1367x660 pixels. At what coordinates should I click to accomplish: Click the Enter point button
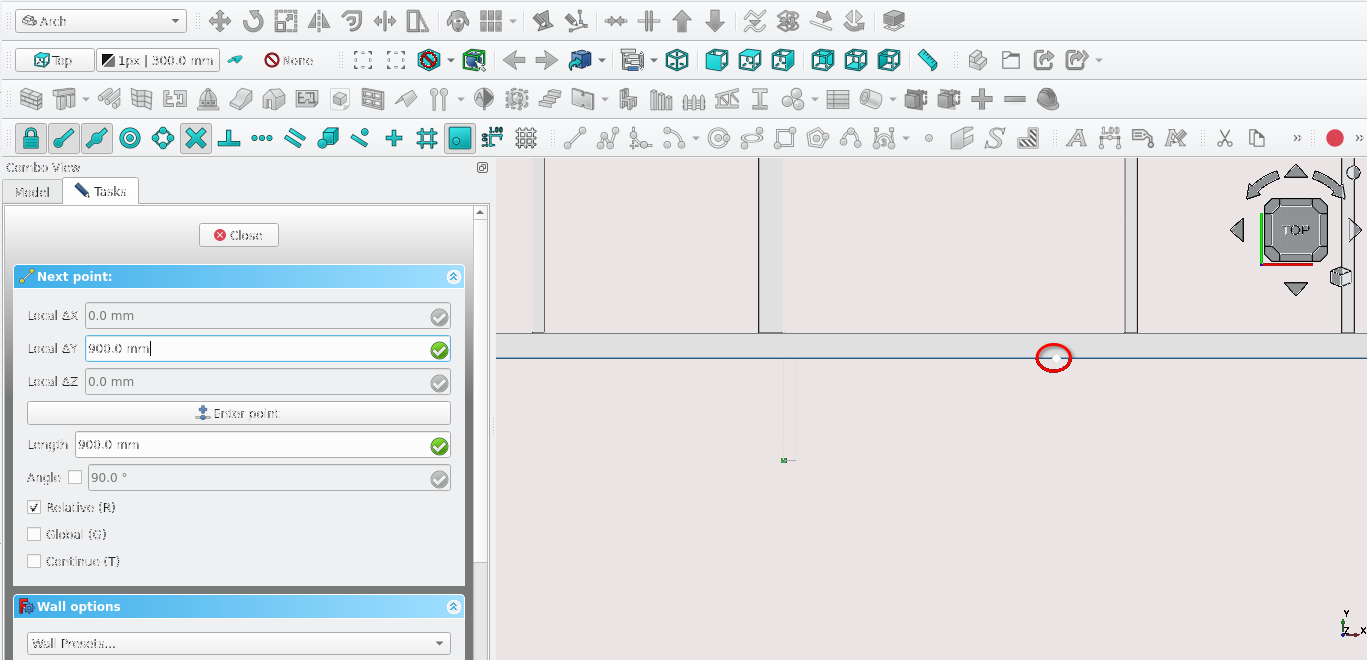click(x=238, y=413)
